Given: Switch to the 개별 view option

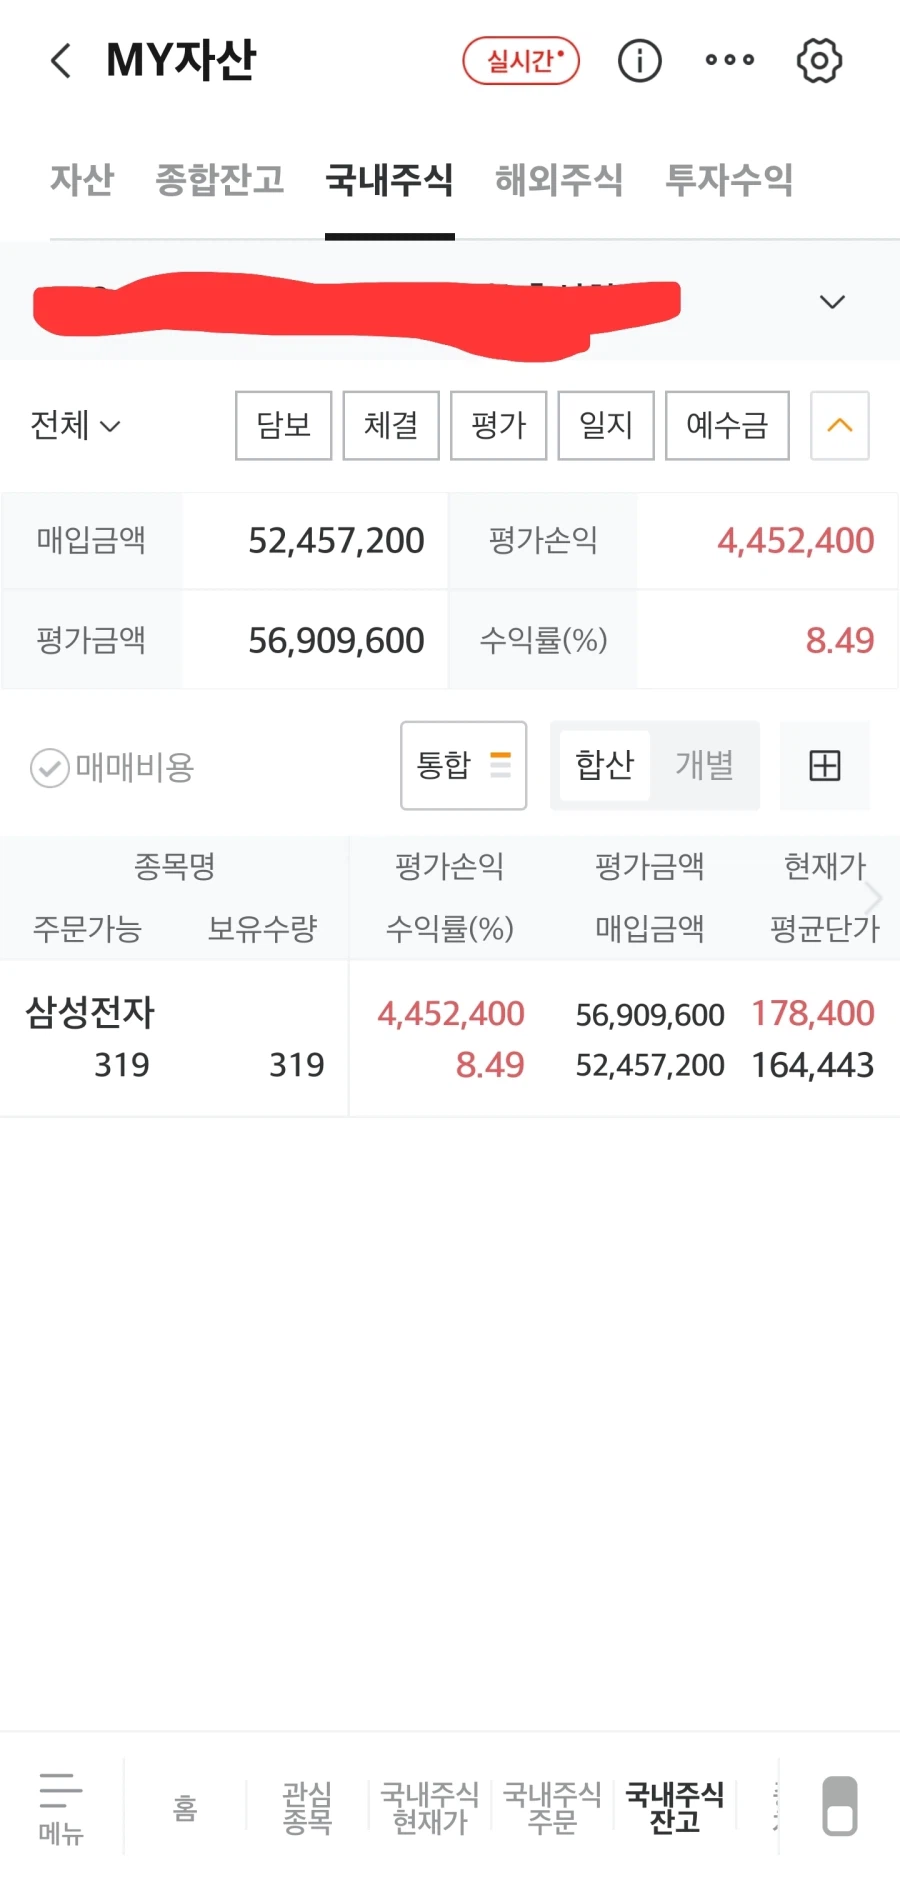Looking at the screenshot, I should (705, 766).
